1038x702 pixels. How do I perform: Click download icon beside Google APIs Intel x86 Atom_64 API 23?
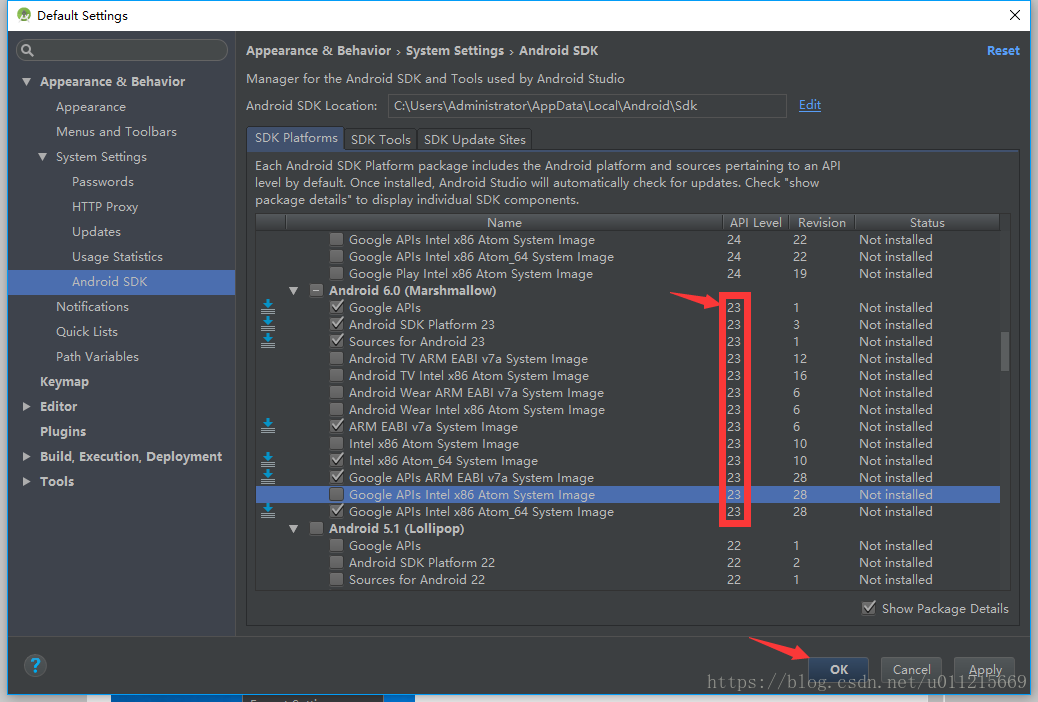pyautogui.click(x=267, y=511)
